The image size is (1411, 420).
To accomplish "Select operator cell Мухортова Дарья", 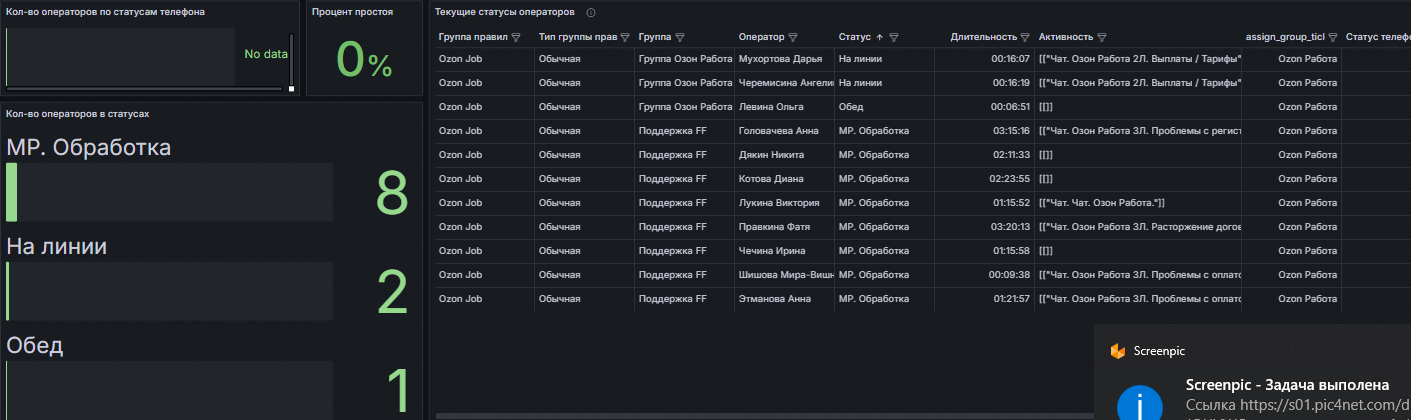I will (x=784, y=59).
